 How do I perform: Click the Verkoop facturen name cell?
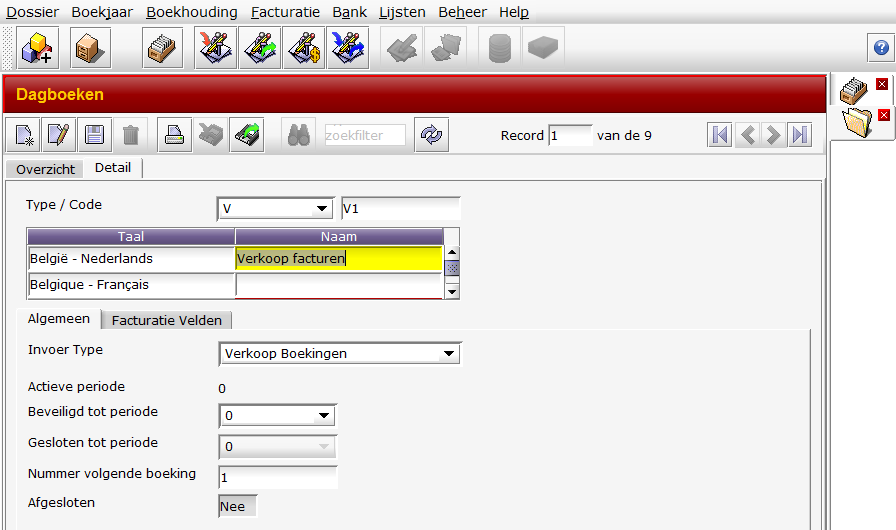pyautogui.click(x=339, y=259)
